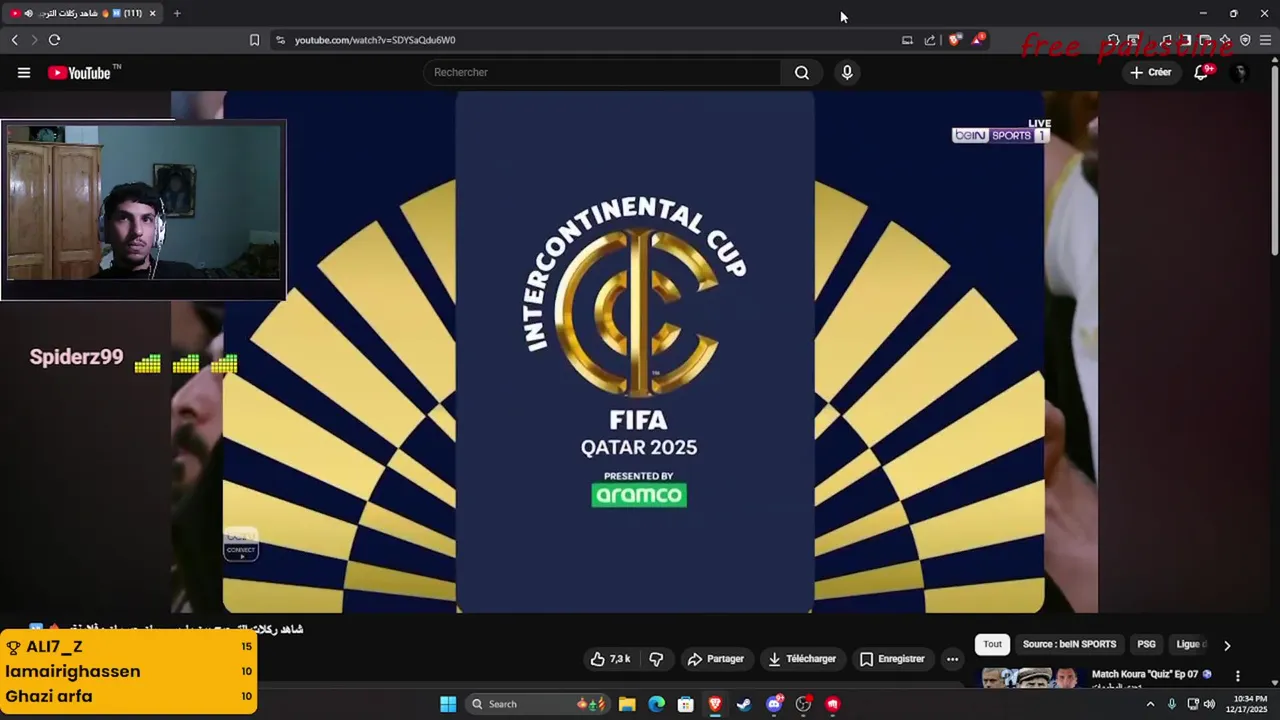Open File Explorer from the taskbar

(627, 704)
